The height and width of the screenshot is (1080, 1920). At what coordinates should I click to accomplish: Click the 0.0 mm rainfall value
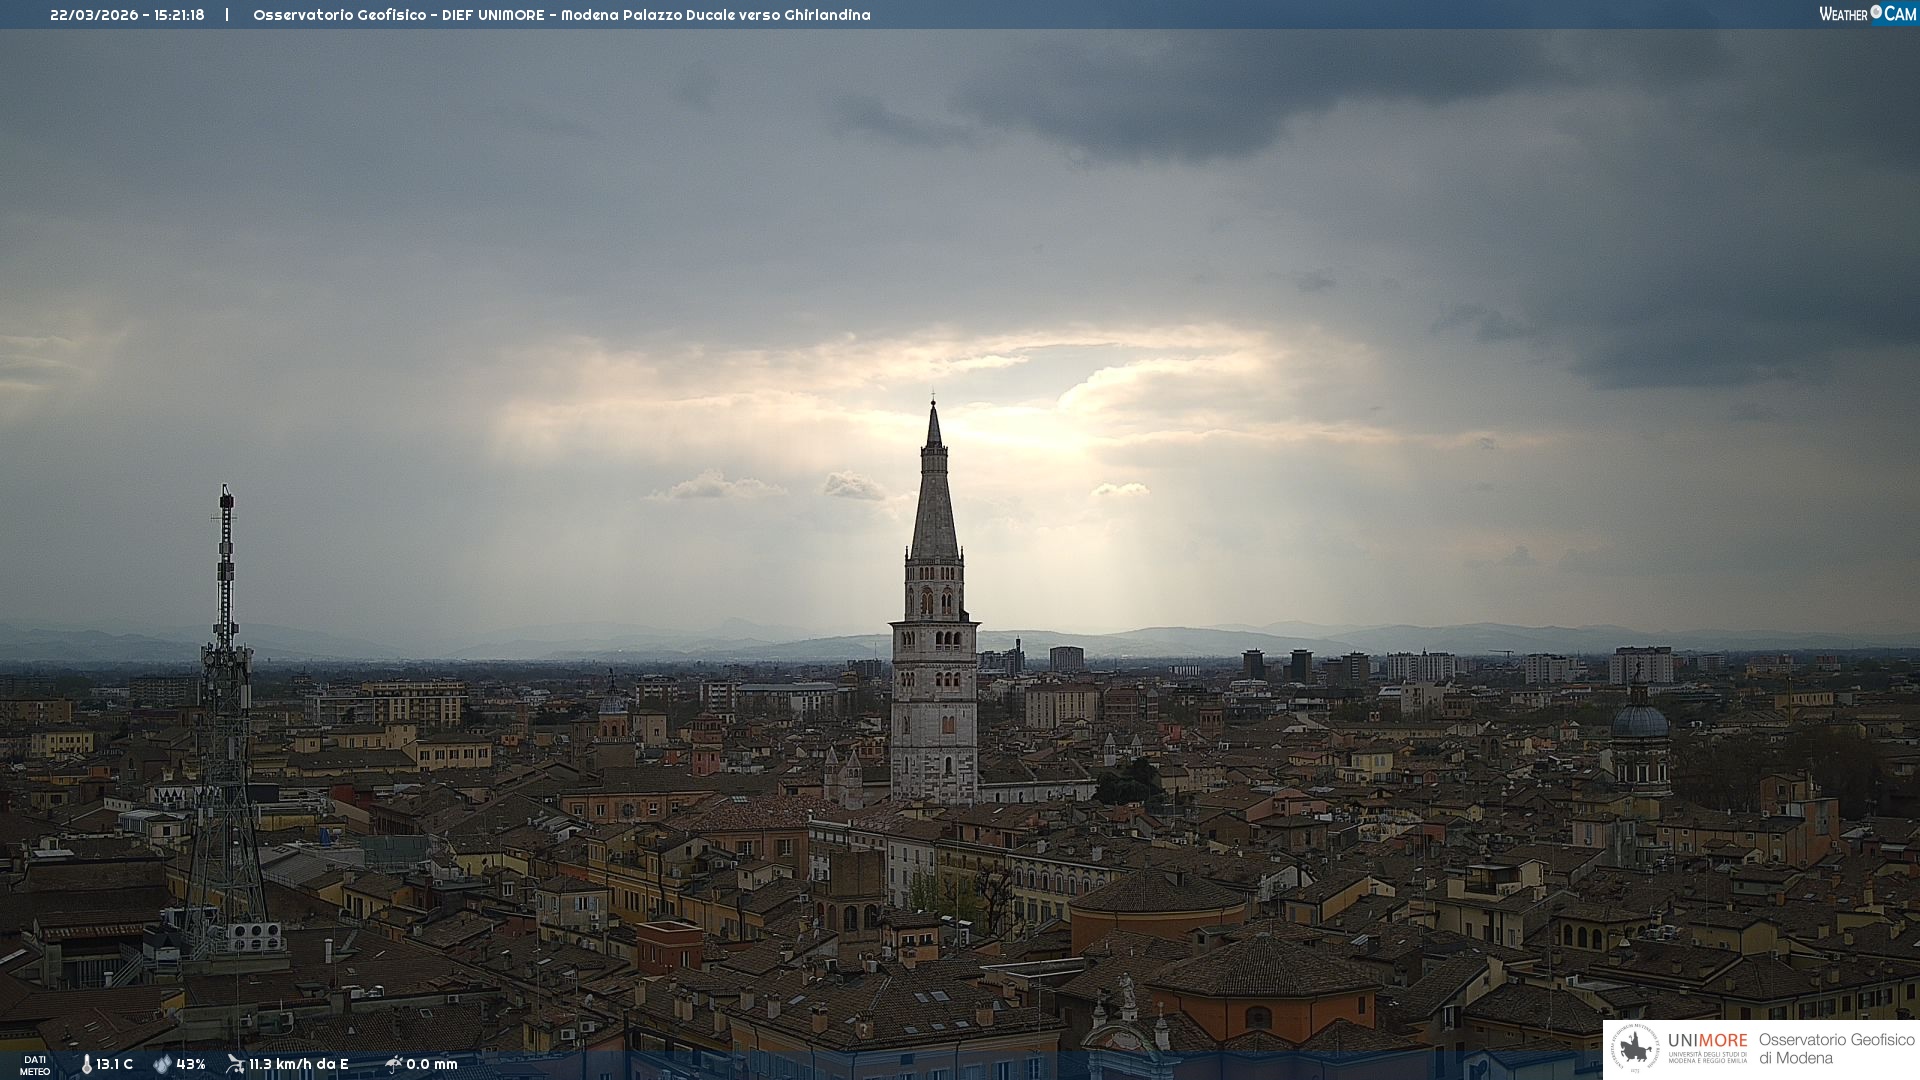pyautogui.click(x=432, y=1065)
